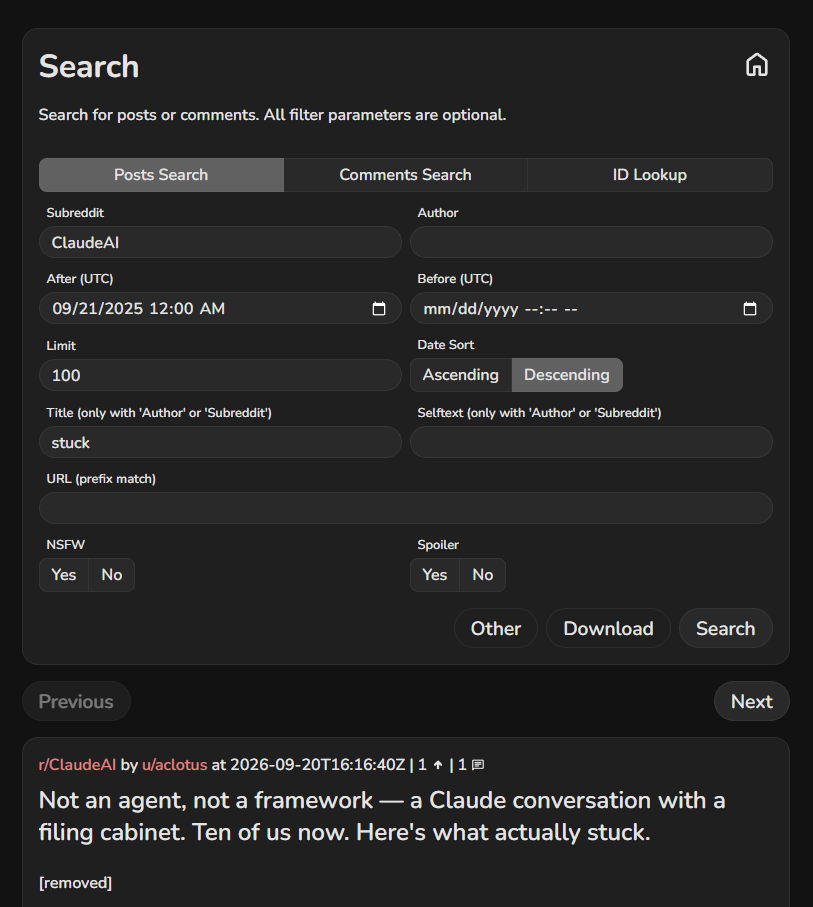Select No for NSFW filter

click(112, 574)
